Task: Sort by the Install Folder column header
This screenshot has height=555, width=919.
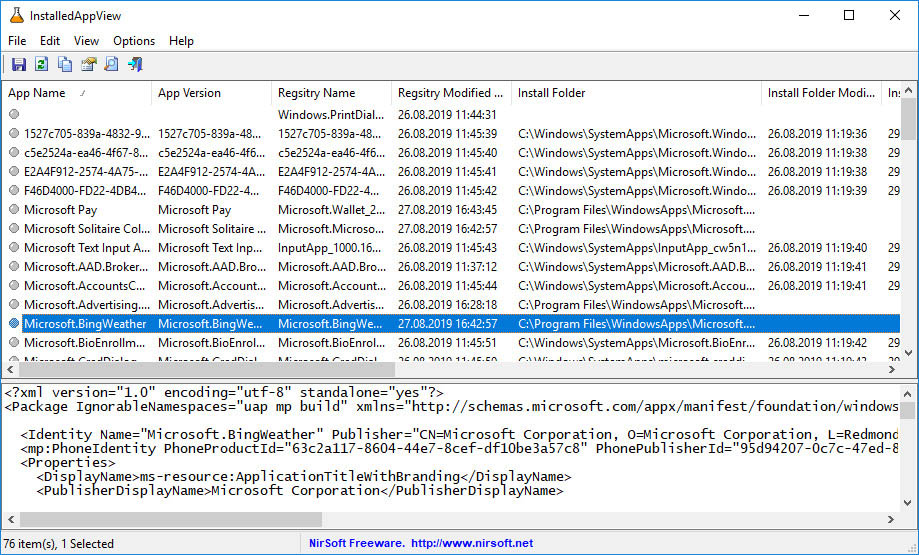Action: click(636, 93)
